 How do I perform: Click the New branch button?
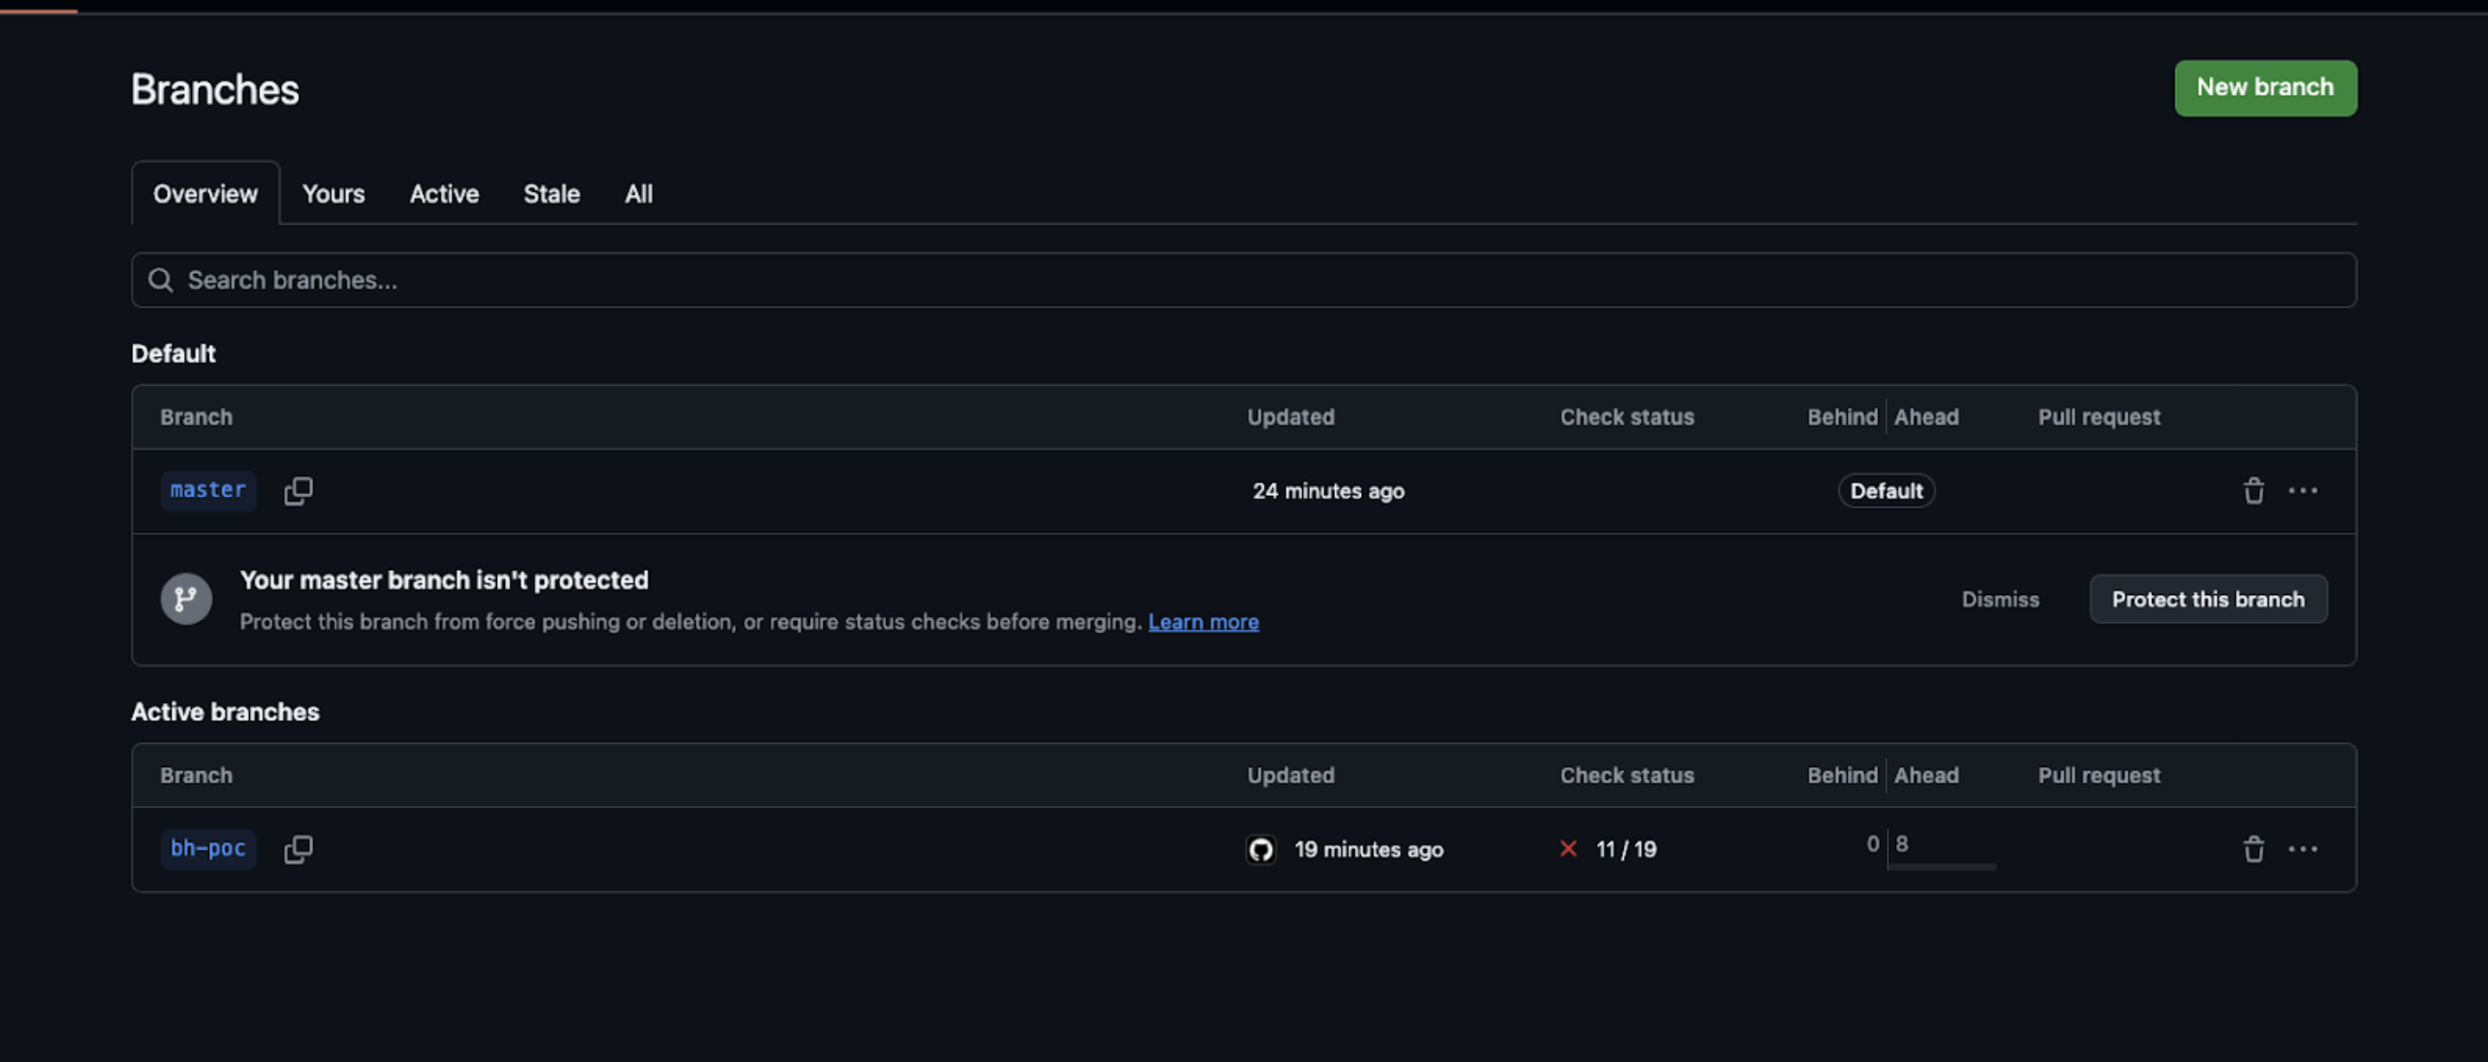2265,88
